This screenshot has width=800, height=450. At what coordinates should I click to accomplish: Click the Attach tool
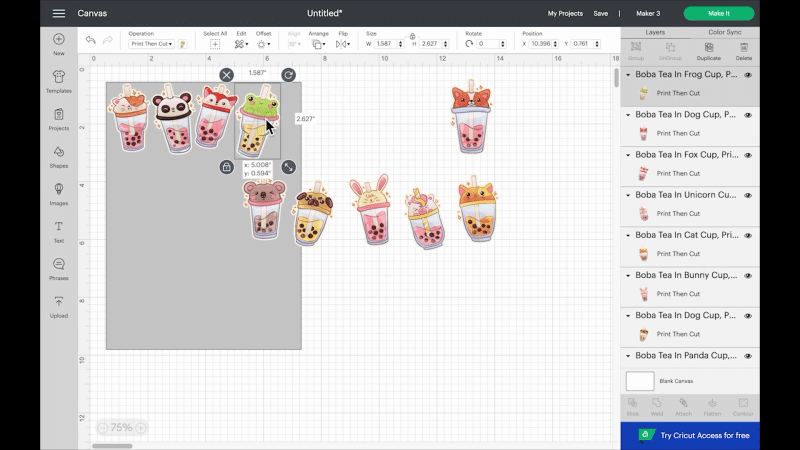pyautogui.click(x=683, y=407)
